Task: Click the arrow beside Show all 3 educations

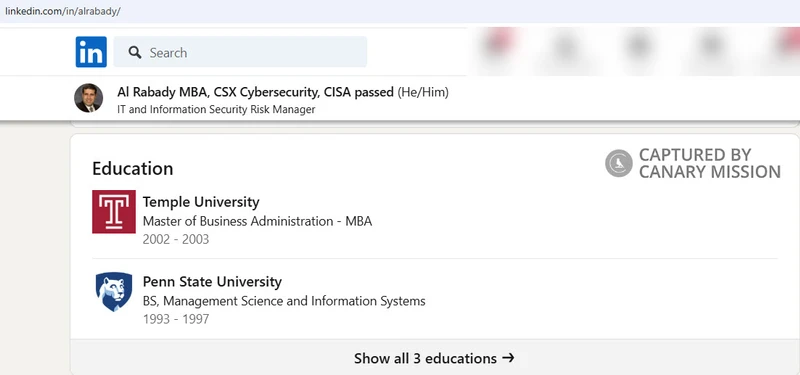Action: coord(508,358)
